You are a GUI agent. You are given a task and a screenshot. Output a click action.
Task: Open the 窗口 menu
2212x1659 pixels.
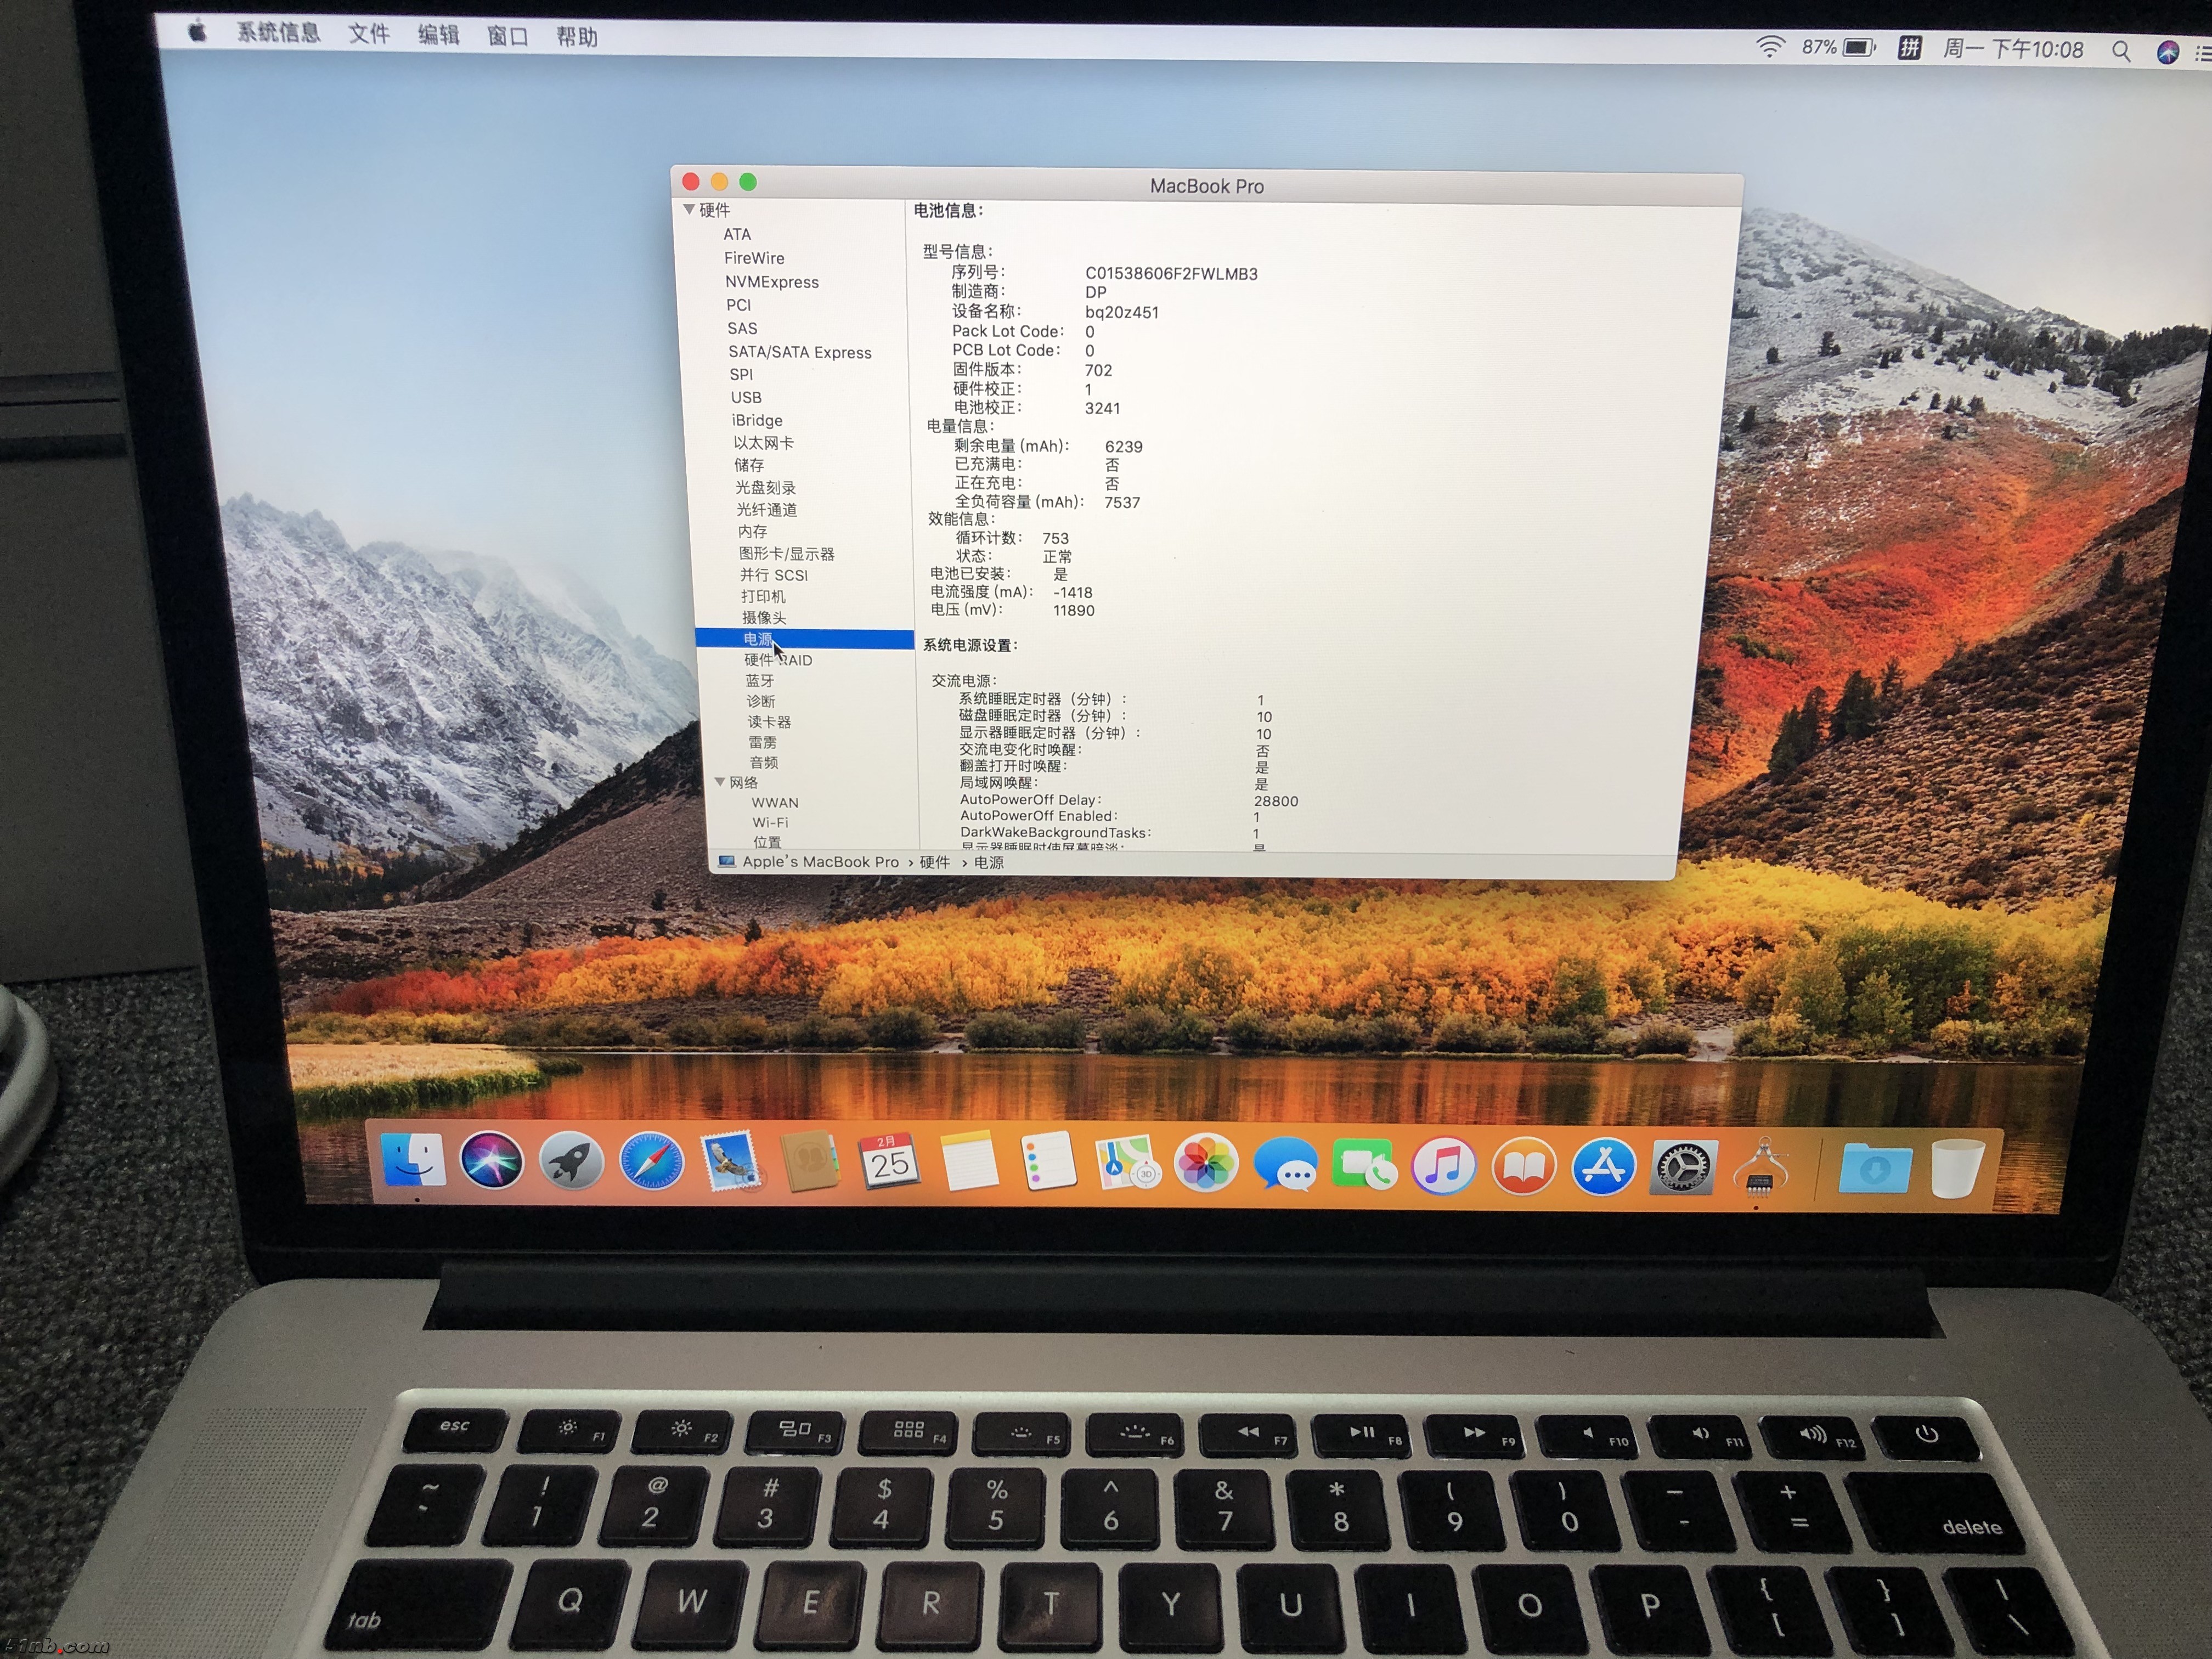(x=508, y=36)
